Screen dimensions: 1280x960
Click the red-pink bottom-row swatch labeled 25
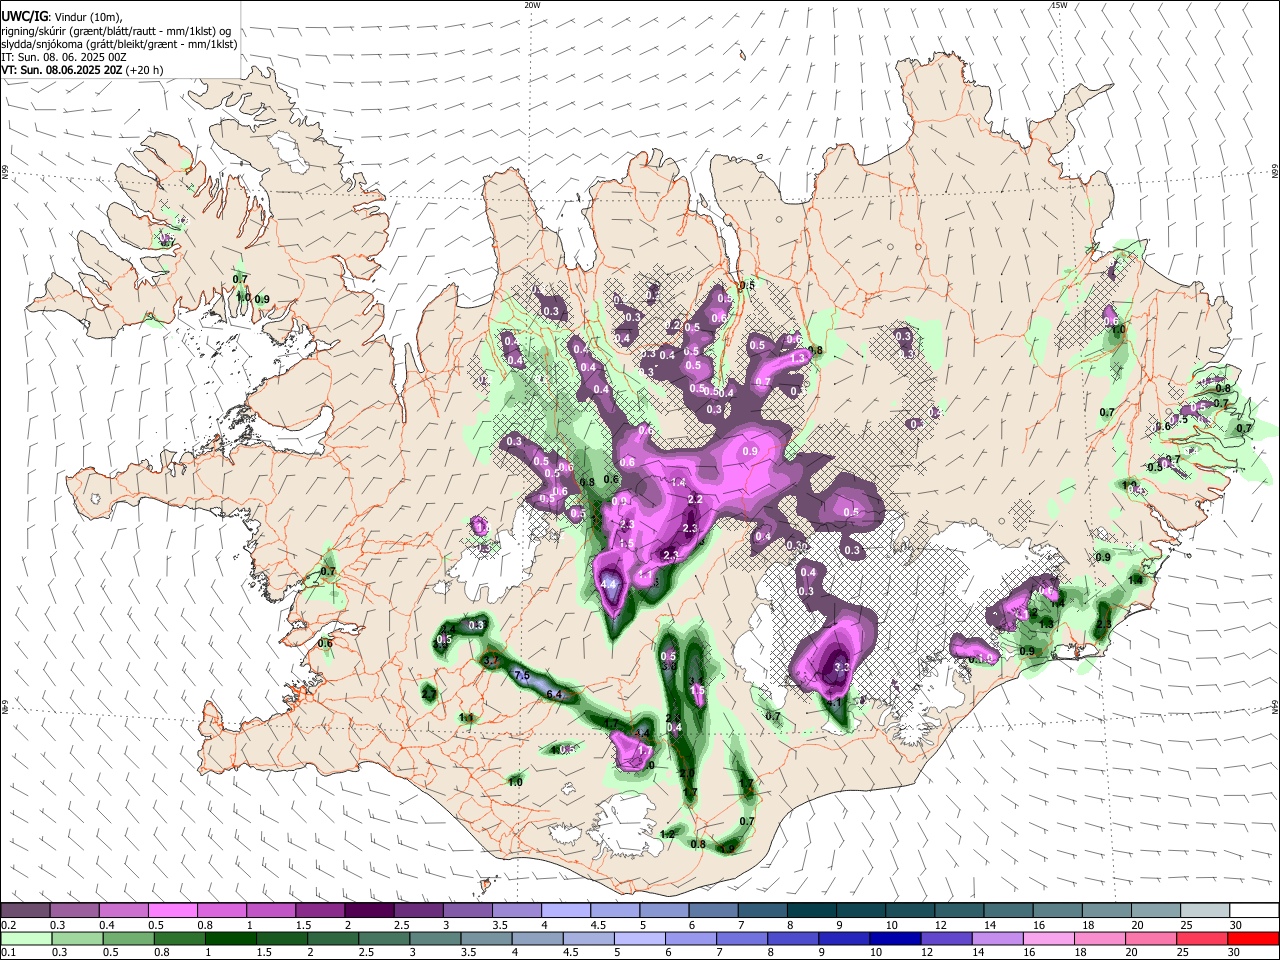pyautogui.click(x=1201, y=938)
